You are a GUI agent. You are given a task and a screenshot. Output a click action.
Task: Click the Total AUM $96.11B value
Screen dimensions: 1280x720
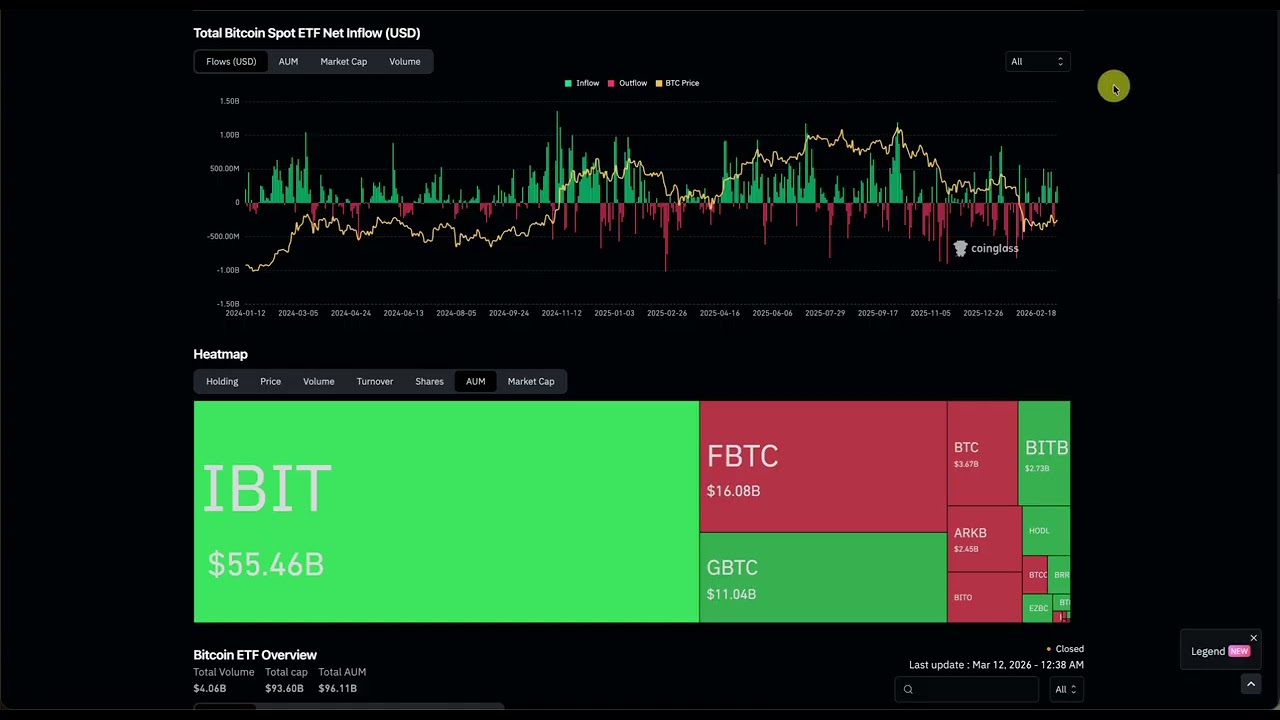337,688
